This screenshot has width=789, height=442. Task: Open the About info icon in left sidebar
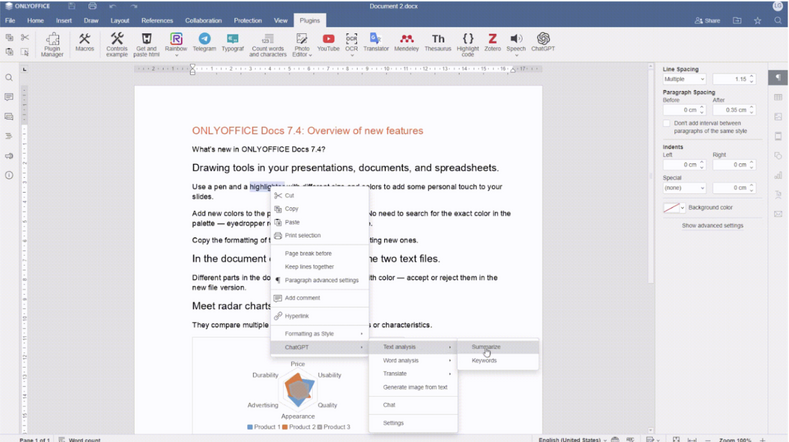pos(9,175)
